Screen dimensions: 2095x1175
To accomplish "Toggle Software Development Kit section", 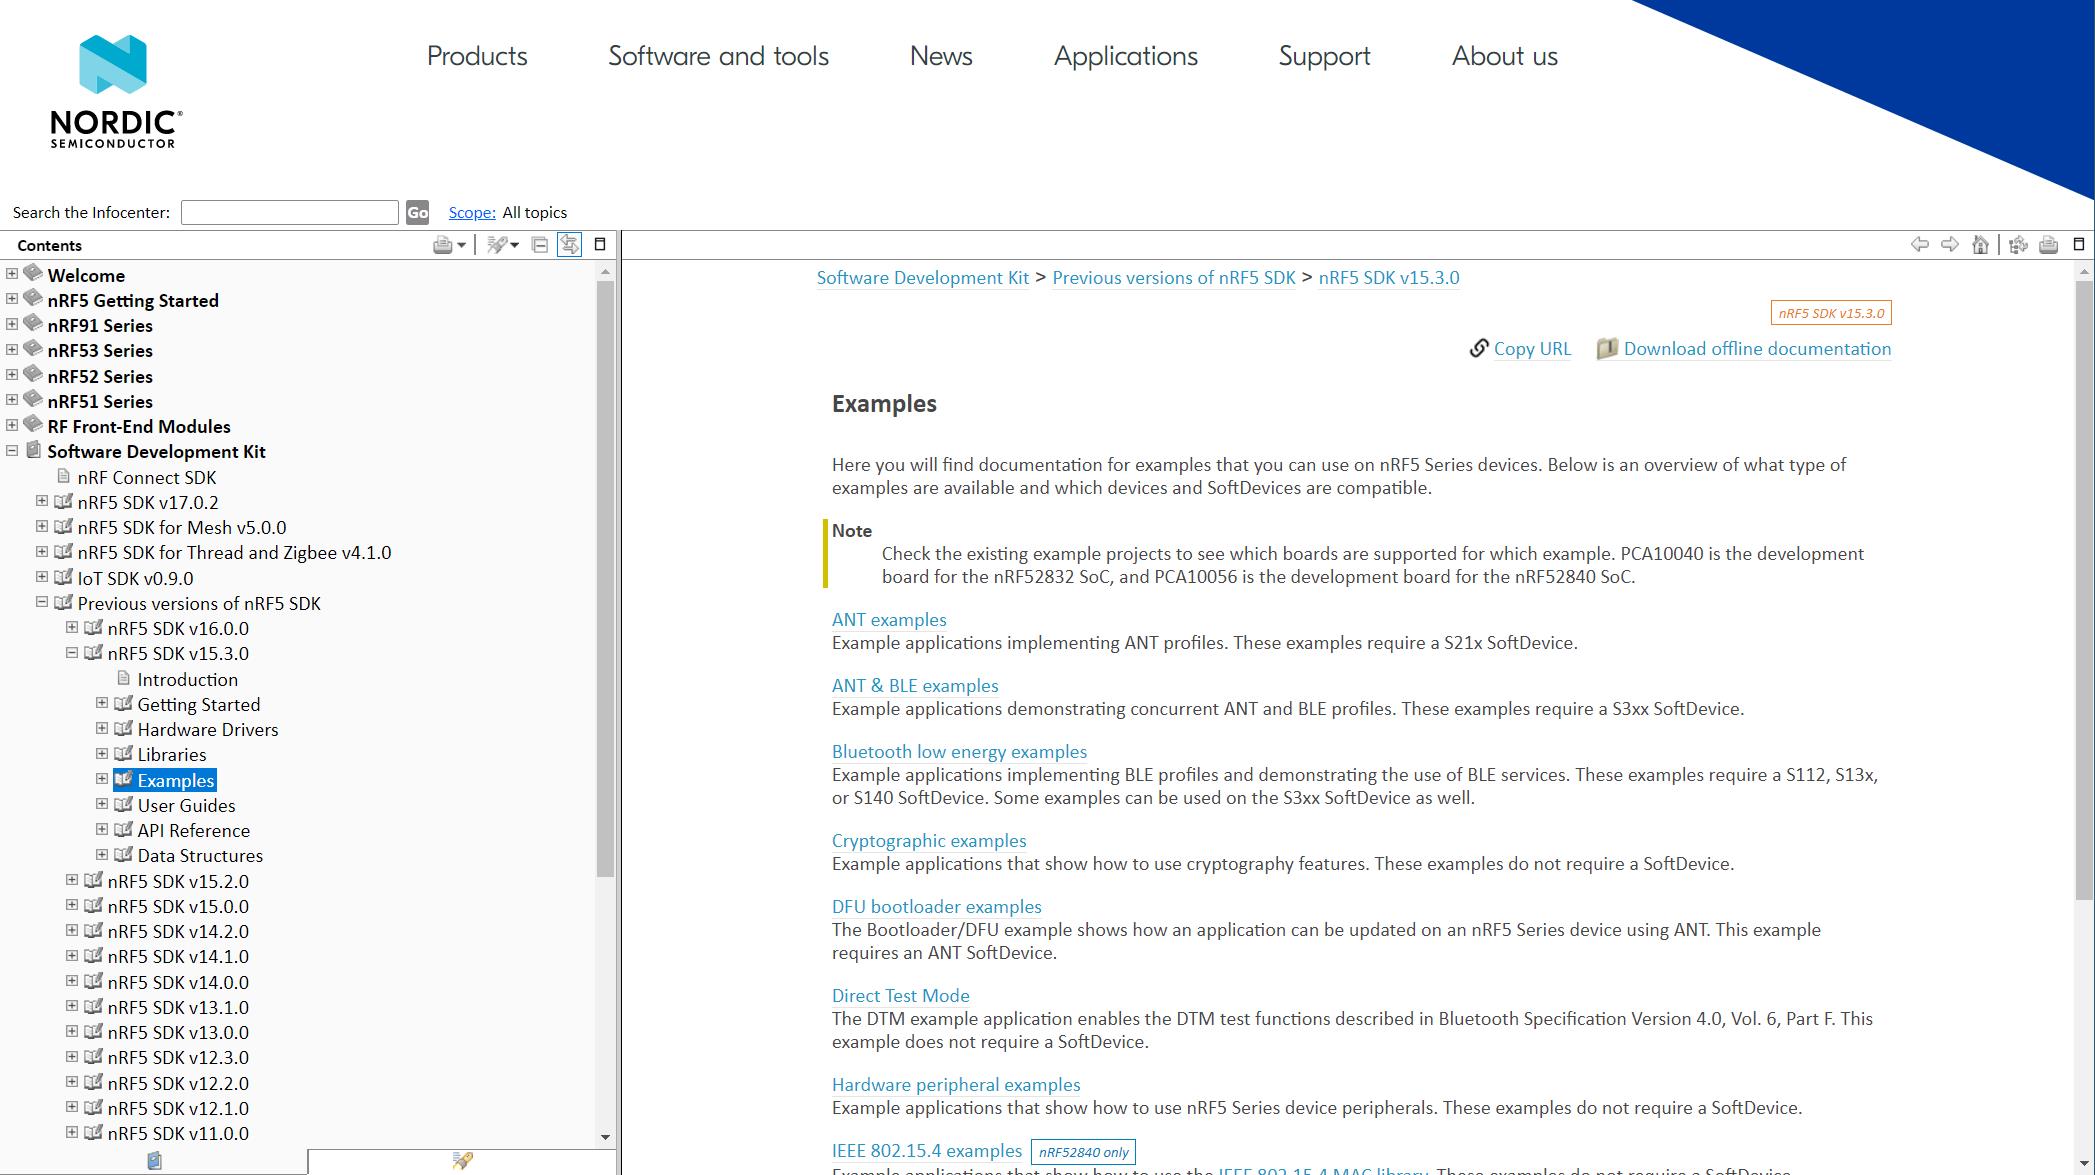I will 13,450.
